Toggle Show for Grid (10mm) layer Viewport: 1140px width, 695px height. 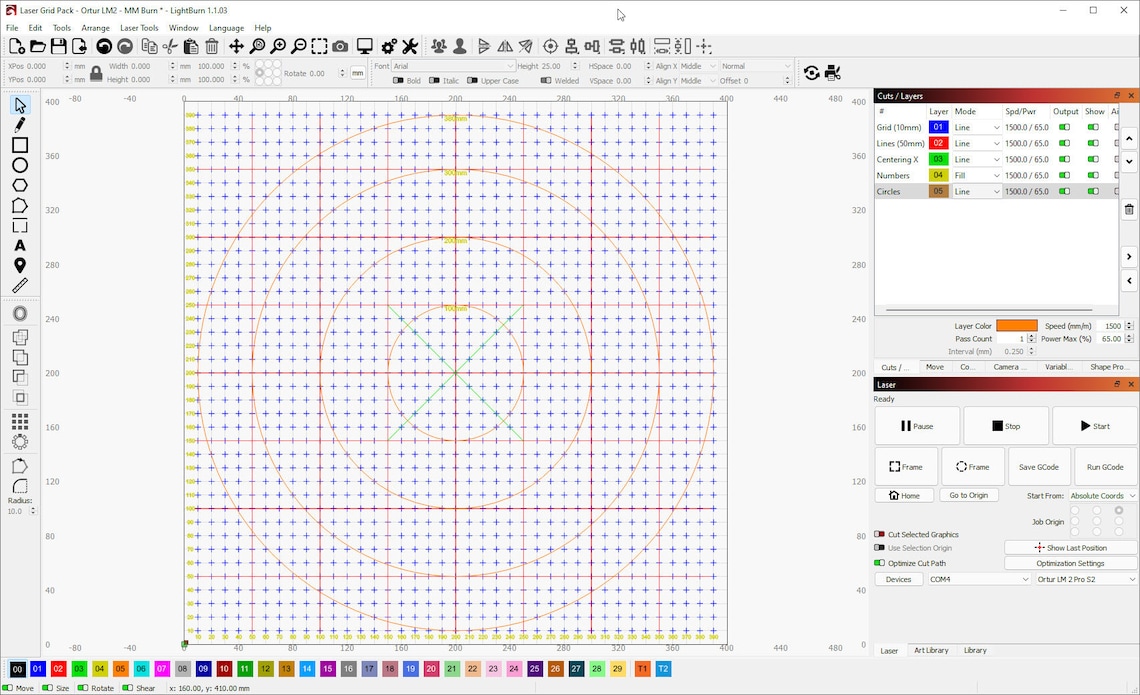(1093, 127)
